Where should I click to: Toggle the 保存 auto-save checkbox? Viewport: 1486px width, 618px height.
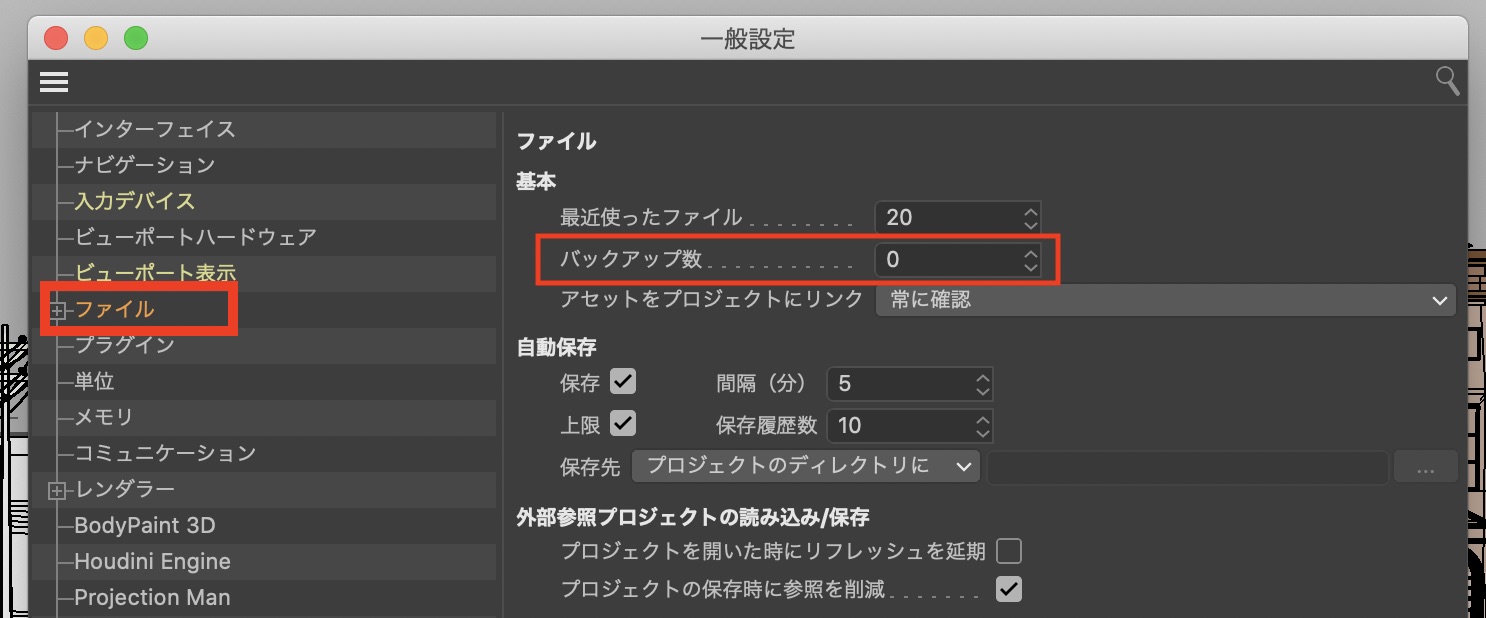pyautogui.click(x=623, y=382)
